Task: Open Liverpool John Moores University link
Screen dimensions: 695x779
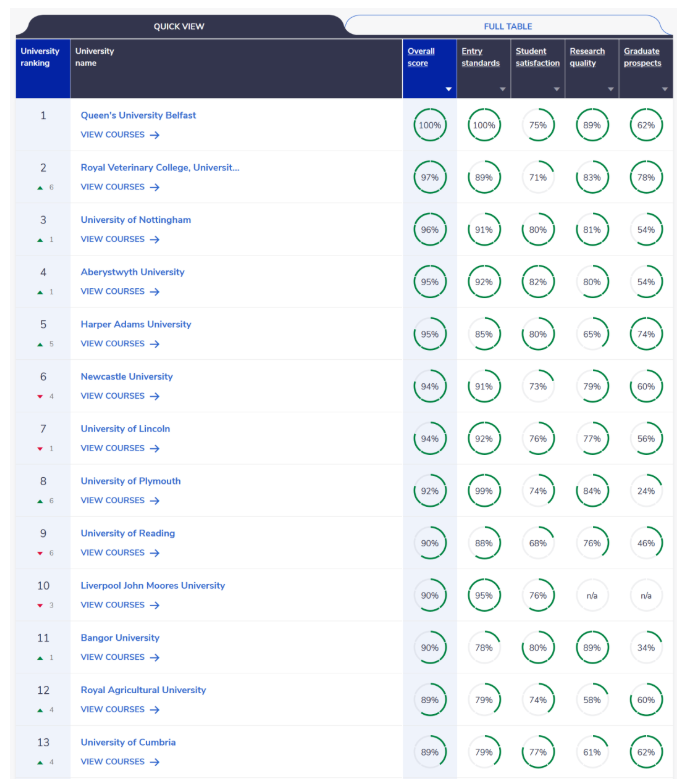Action: click(x=152, y=585)
